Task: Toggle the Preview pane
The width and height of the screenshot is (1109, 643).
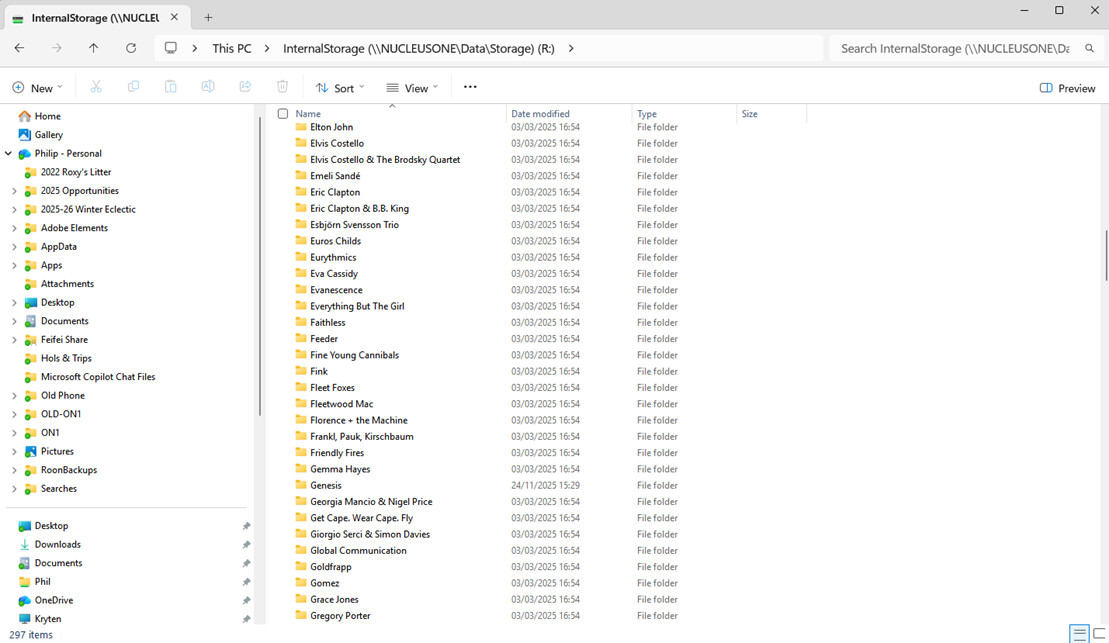Action: (1067, 88)
